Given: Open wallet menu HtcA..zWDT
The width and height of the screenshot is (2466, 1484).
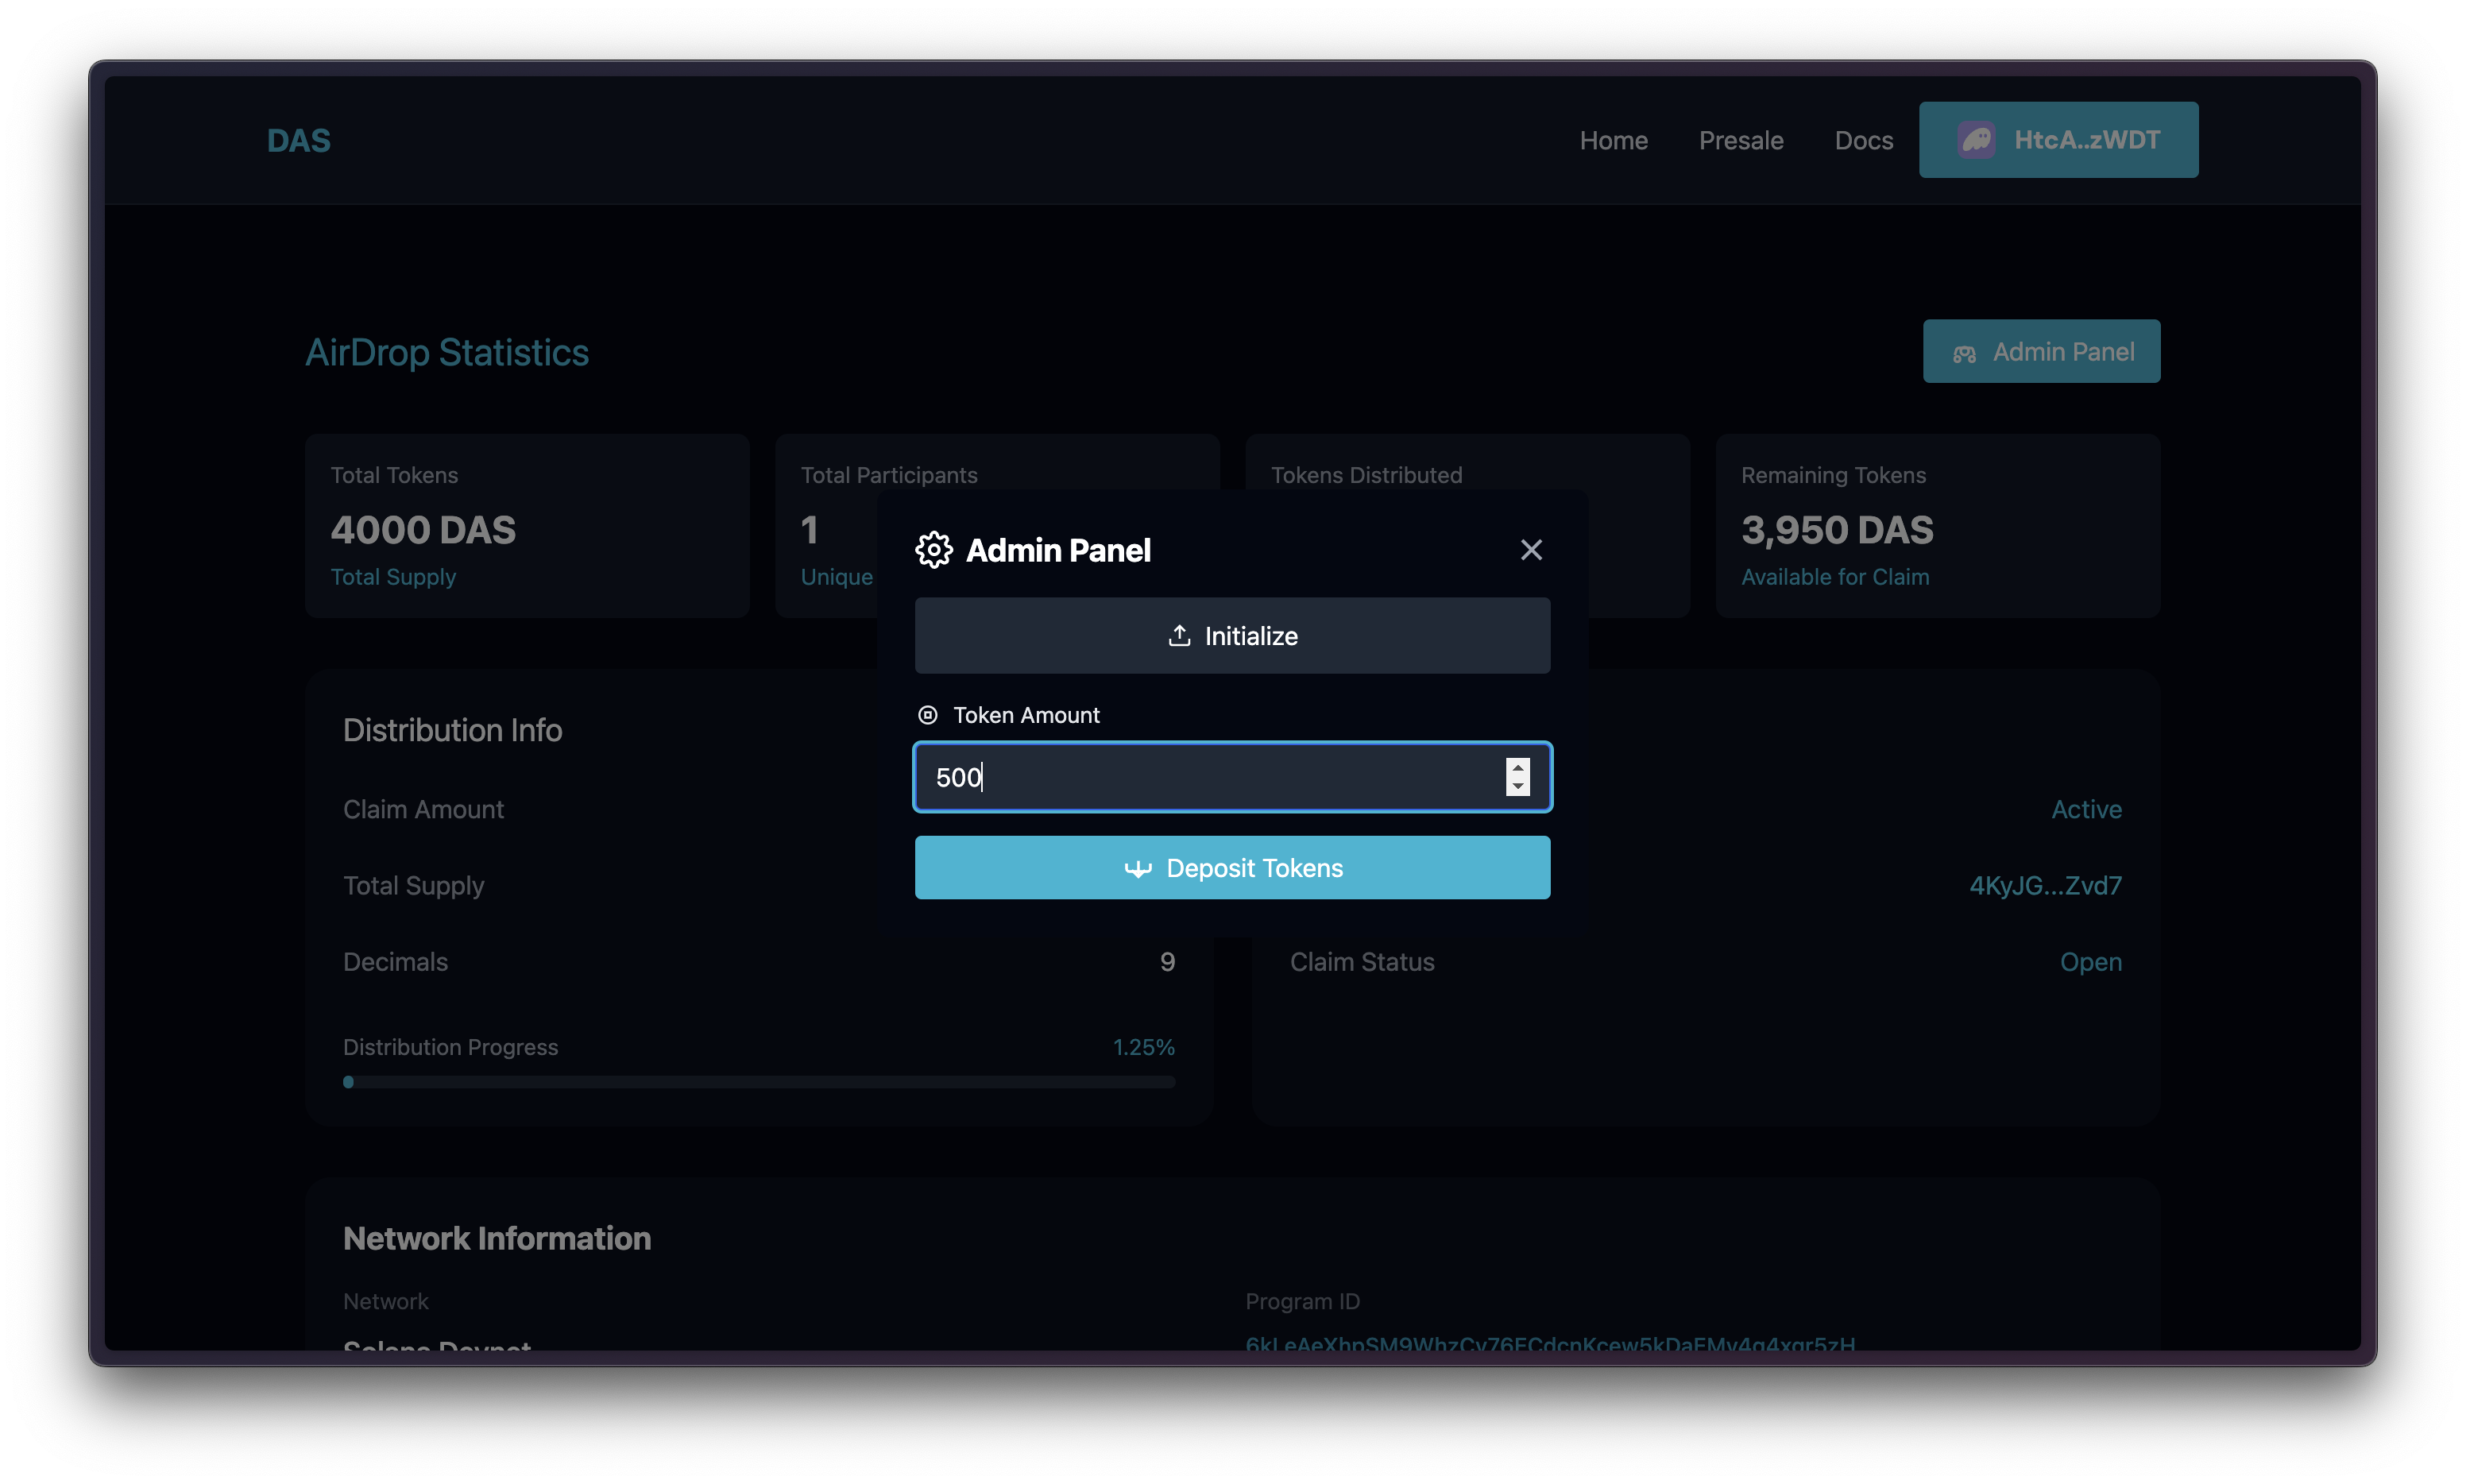Looking at the screenshot, I should point(2085,140).
